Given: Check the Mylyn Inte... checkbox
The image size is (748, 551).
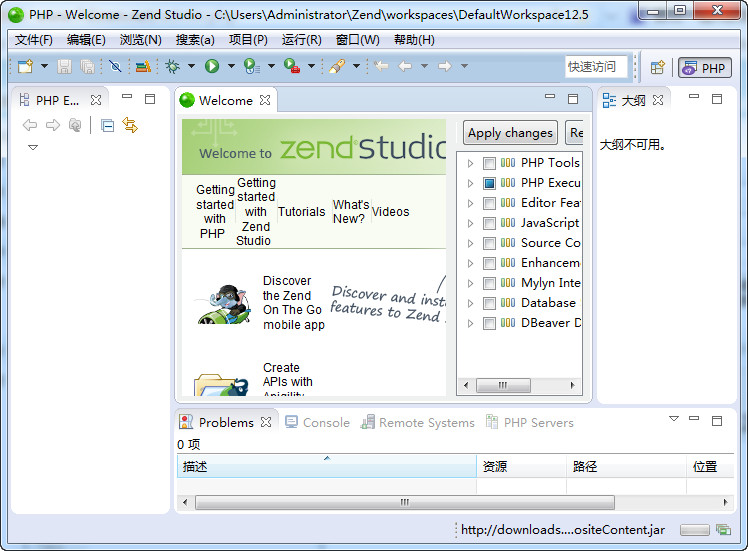Looking at the screenshot, I should [x=489, y=284].
